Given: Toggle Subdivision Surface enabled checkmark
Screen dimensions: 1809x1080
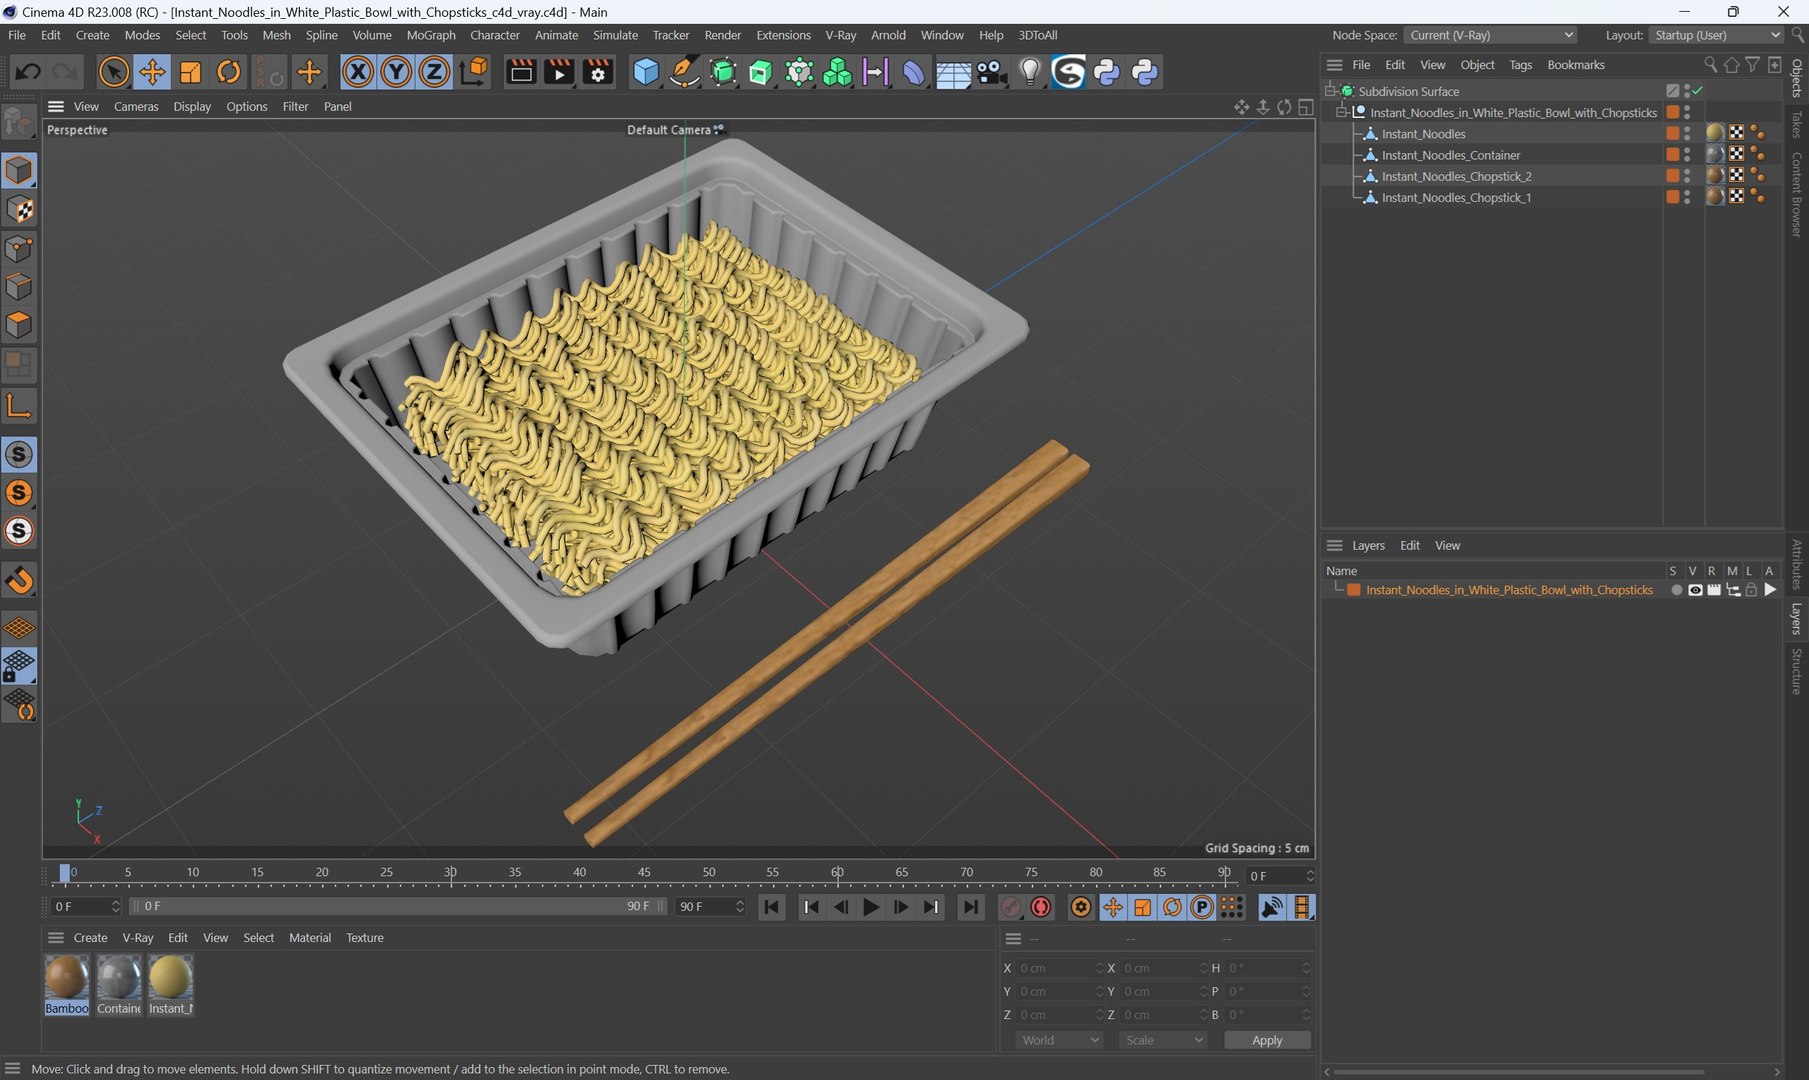Looking at the screenshot, I should 1698,91.
